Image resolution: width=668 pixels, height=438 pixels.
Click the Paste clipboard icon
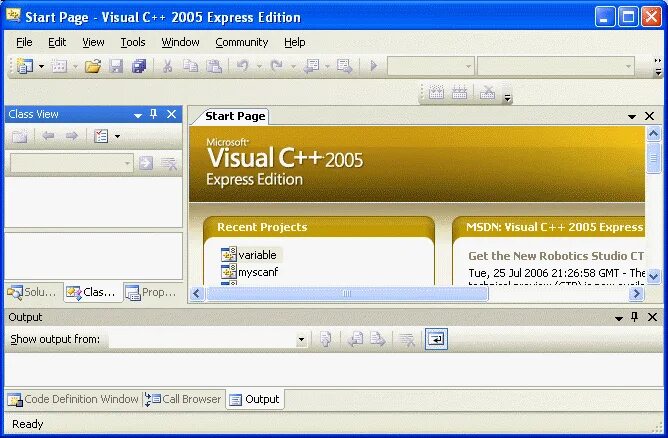tap(214, 66)
